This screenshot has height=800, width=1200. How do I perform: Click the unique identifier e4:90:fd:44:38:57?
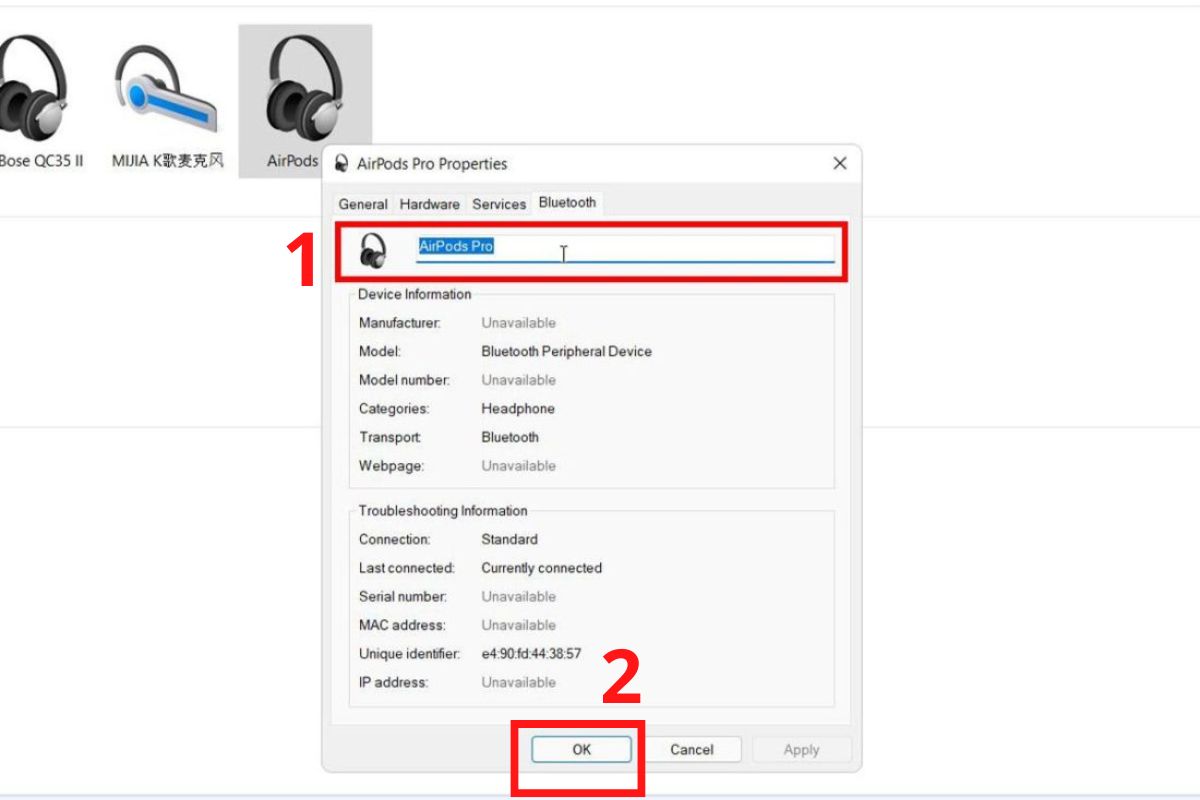531,654
